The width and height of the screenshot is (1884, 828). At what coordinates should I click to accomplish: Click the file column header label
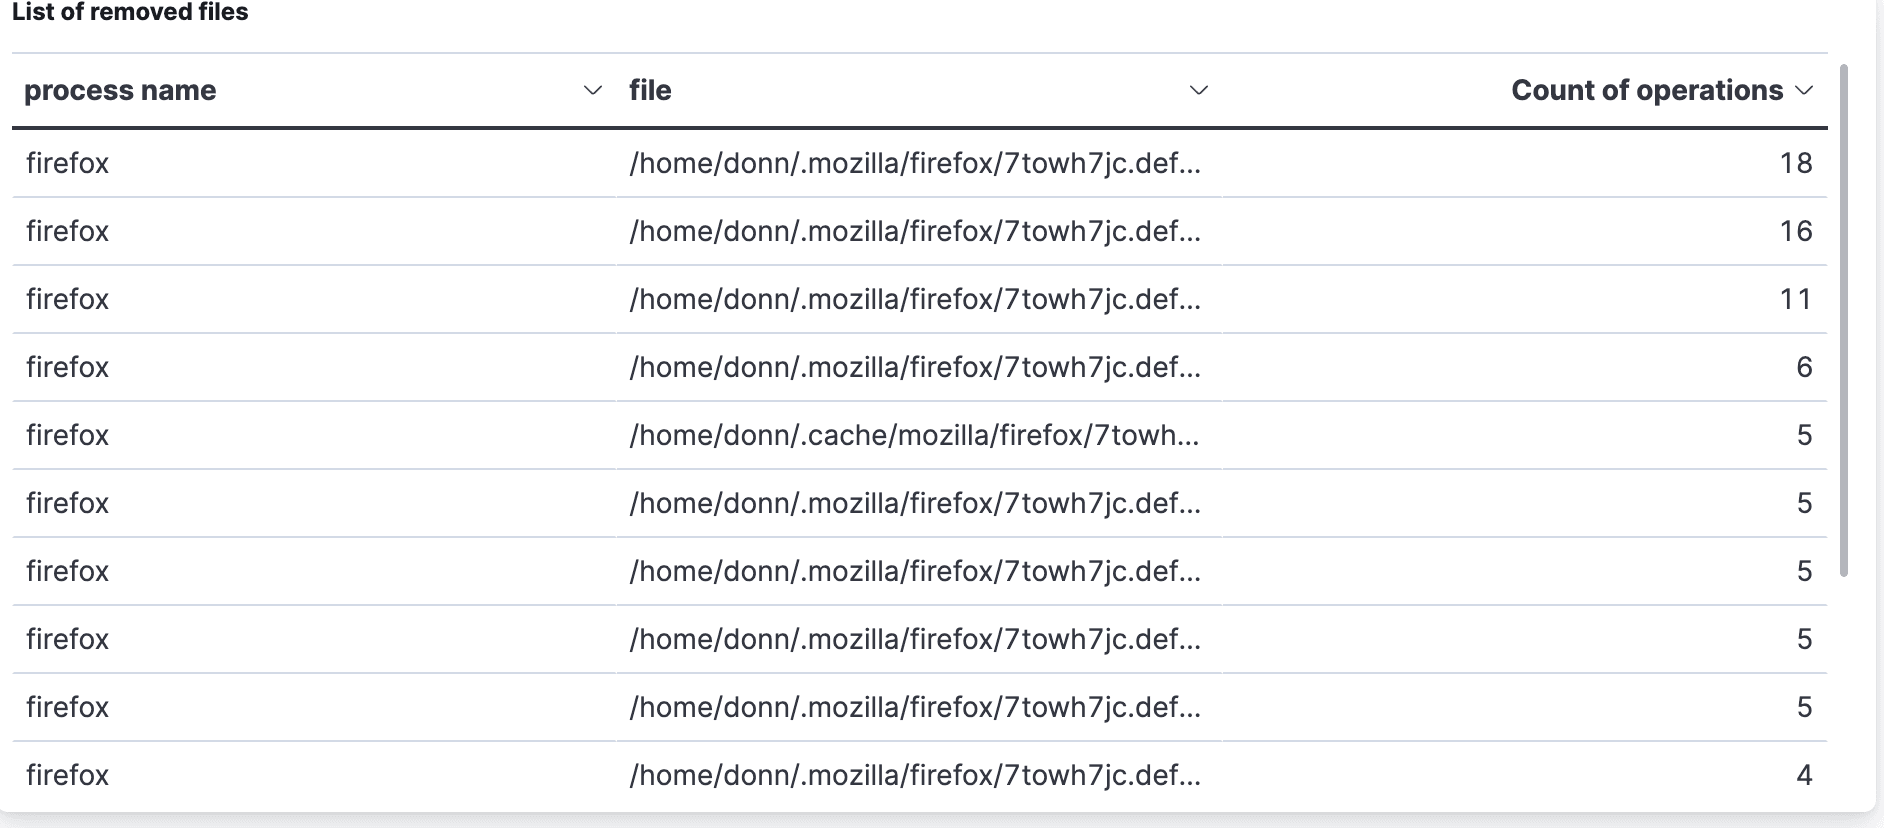coord(650,91)
